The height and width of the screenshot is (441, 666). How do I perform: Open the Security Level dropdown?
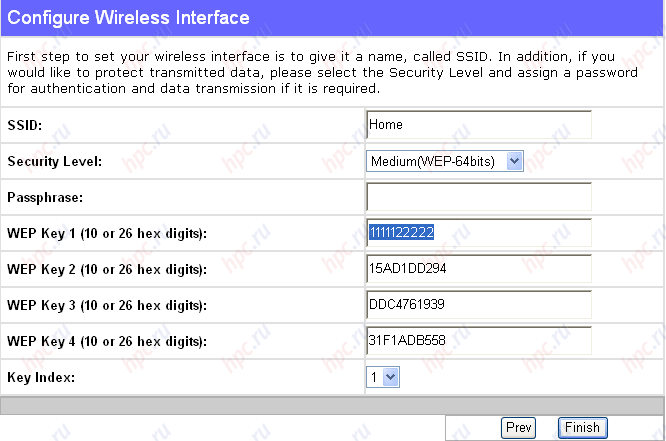tap(445, 161)
